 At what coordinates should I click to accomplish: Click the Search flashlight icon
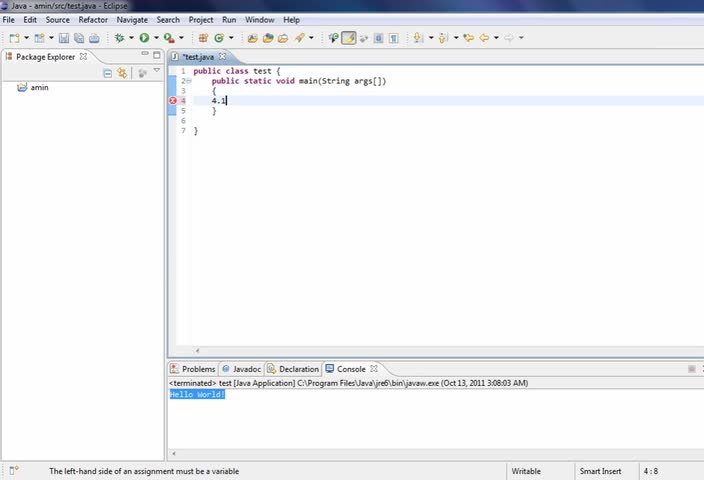pos(299,38)
